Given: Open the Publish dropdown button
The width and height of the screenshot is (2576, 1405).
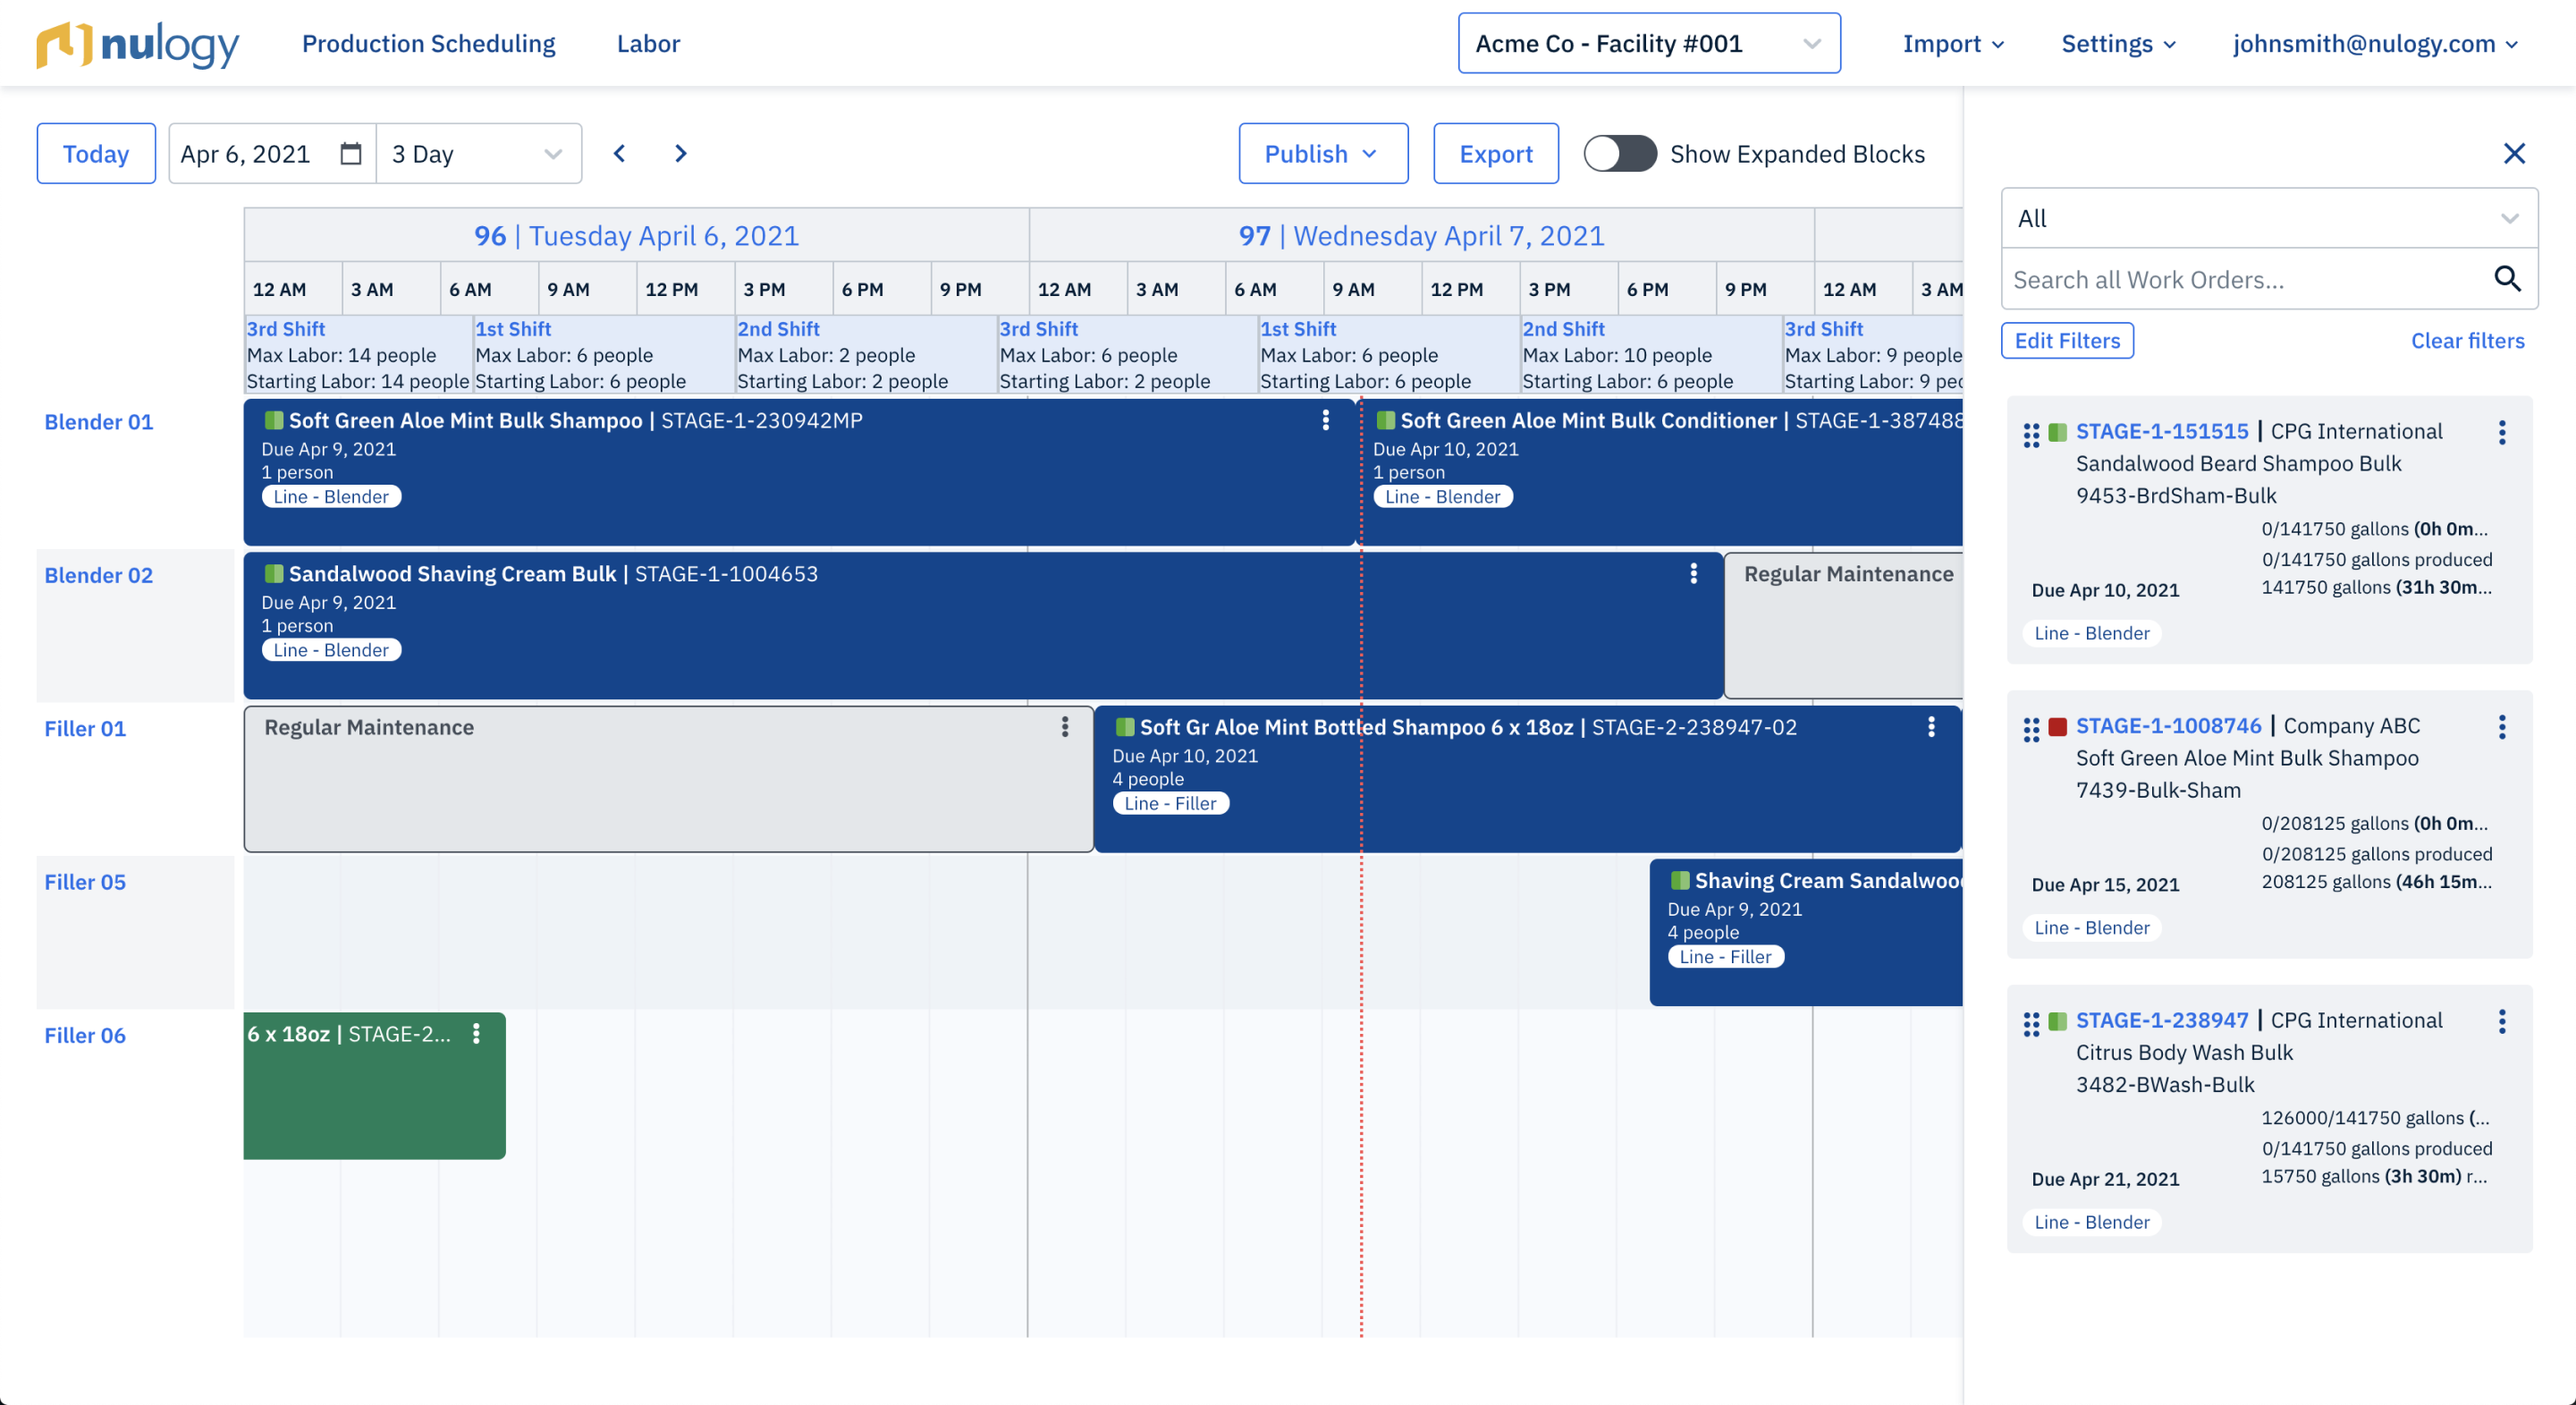Looking at the screenshot, I should [x=1322, y=154].
